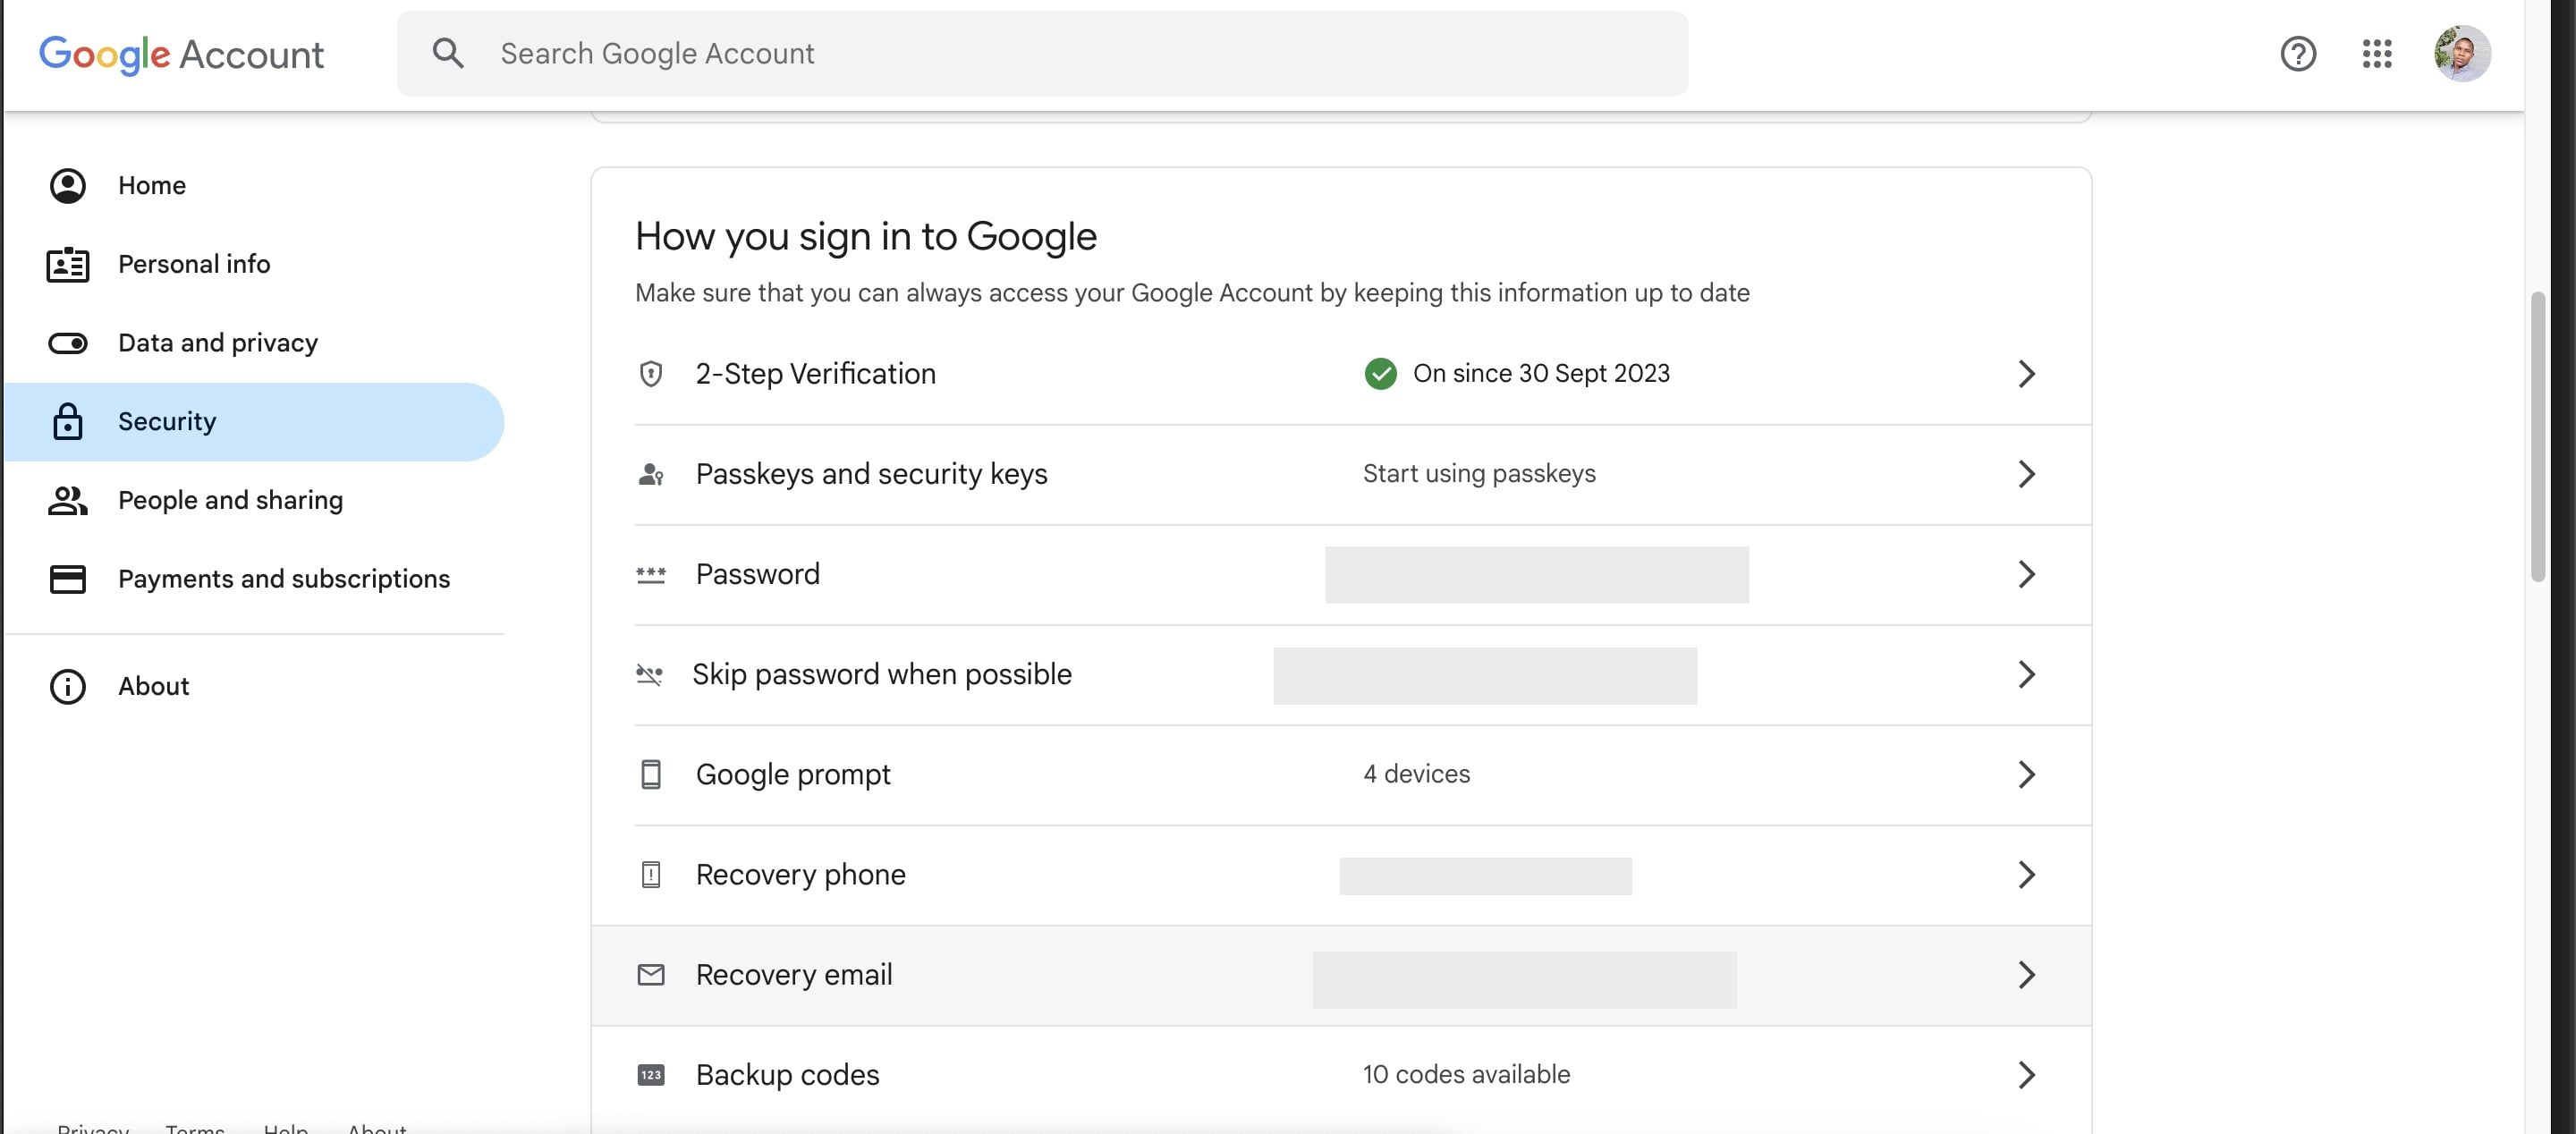Click the search magnifier icon

pos(447,53)
